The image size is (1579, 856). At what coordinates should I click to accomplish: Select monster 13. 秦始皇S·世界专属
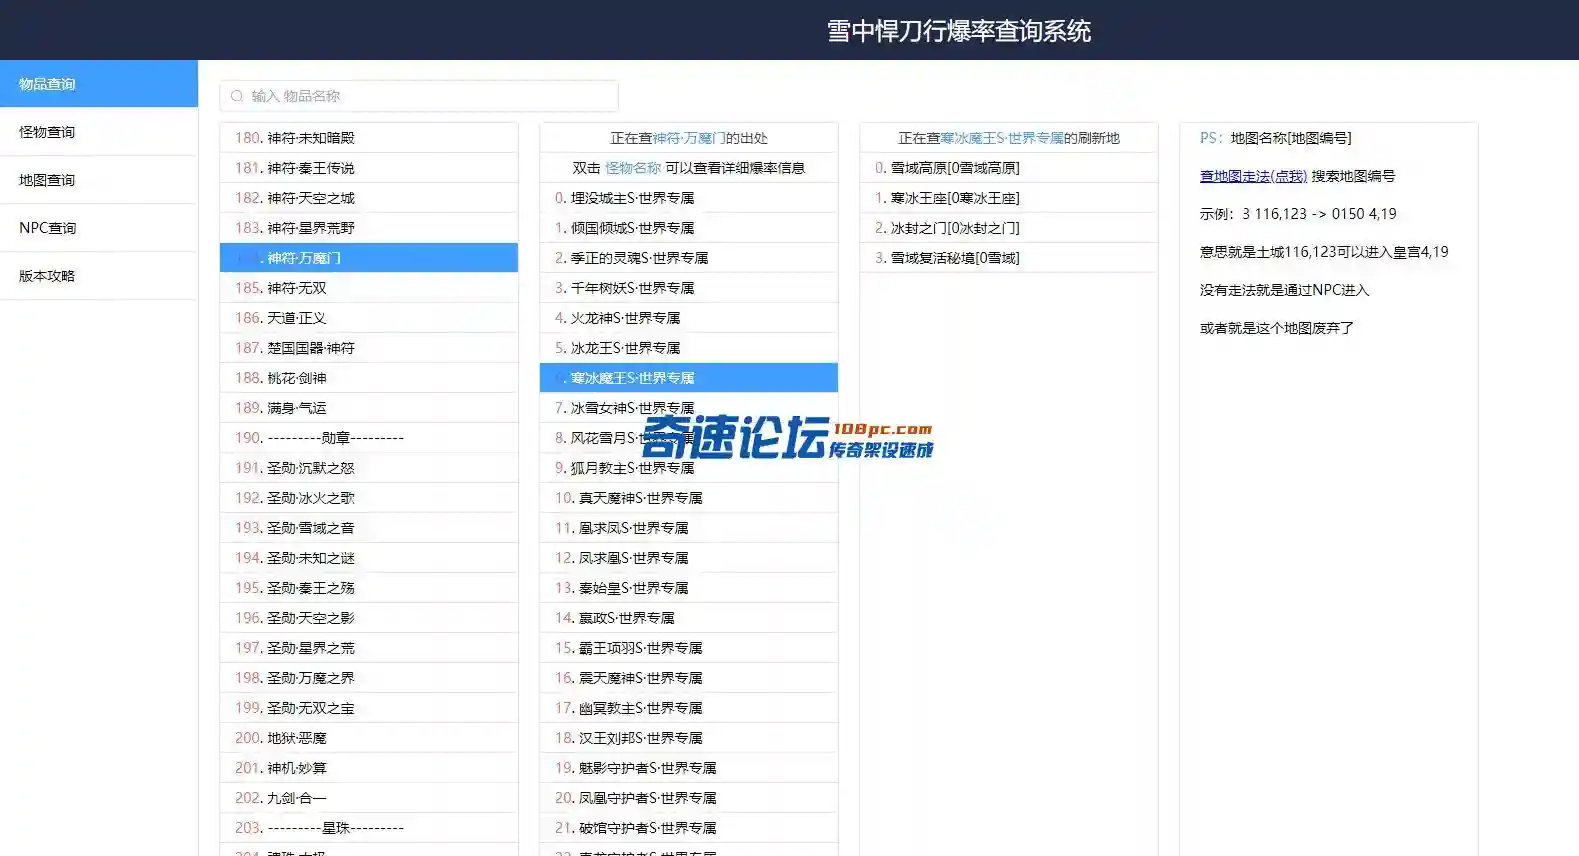coord(689,588)
